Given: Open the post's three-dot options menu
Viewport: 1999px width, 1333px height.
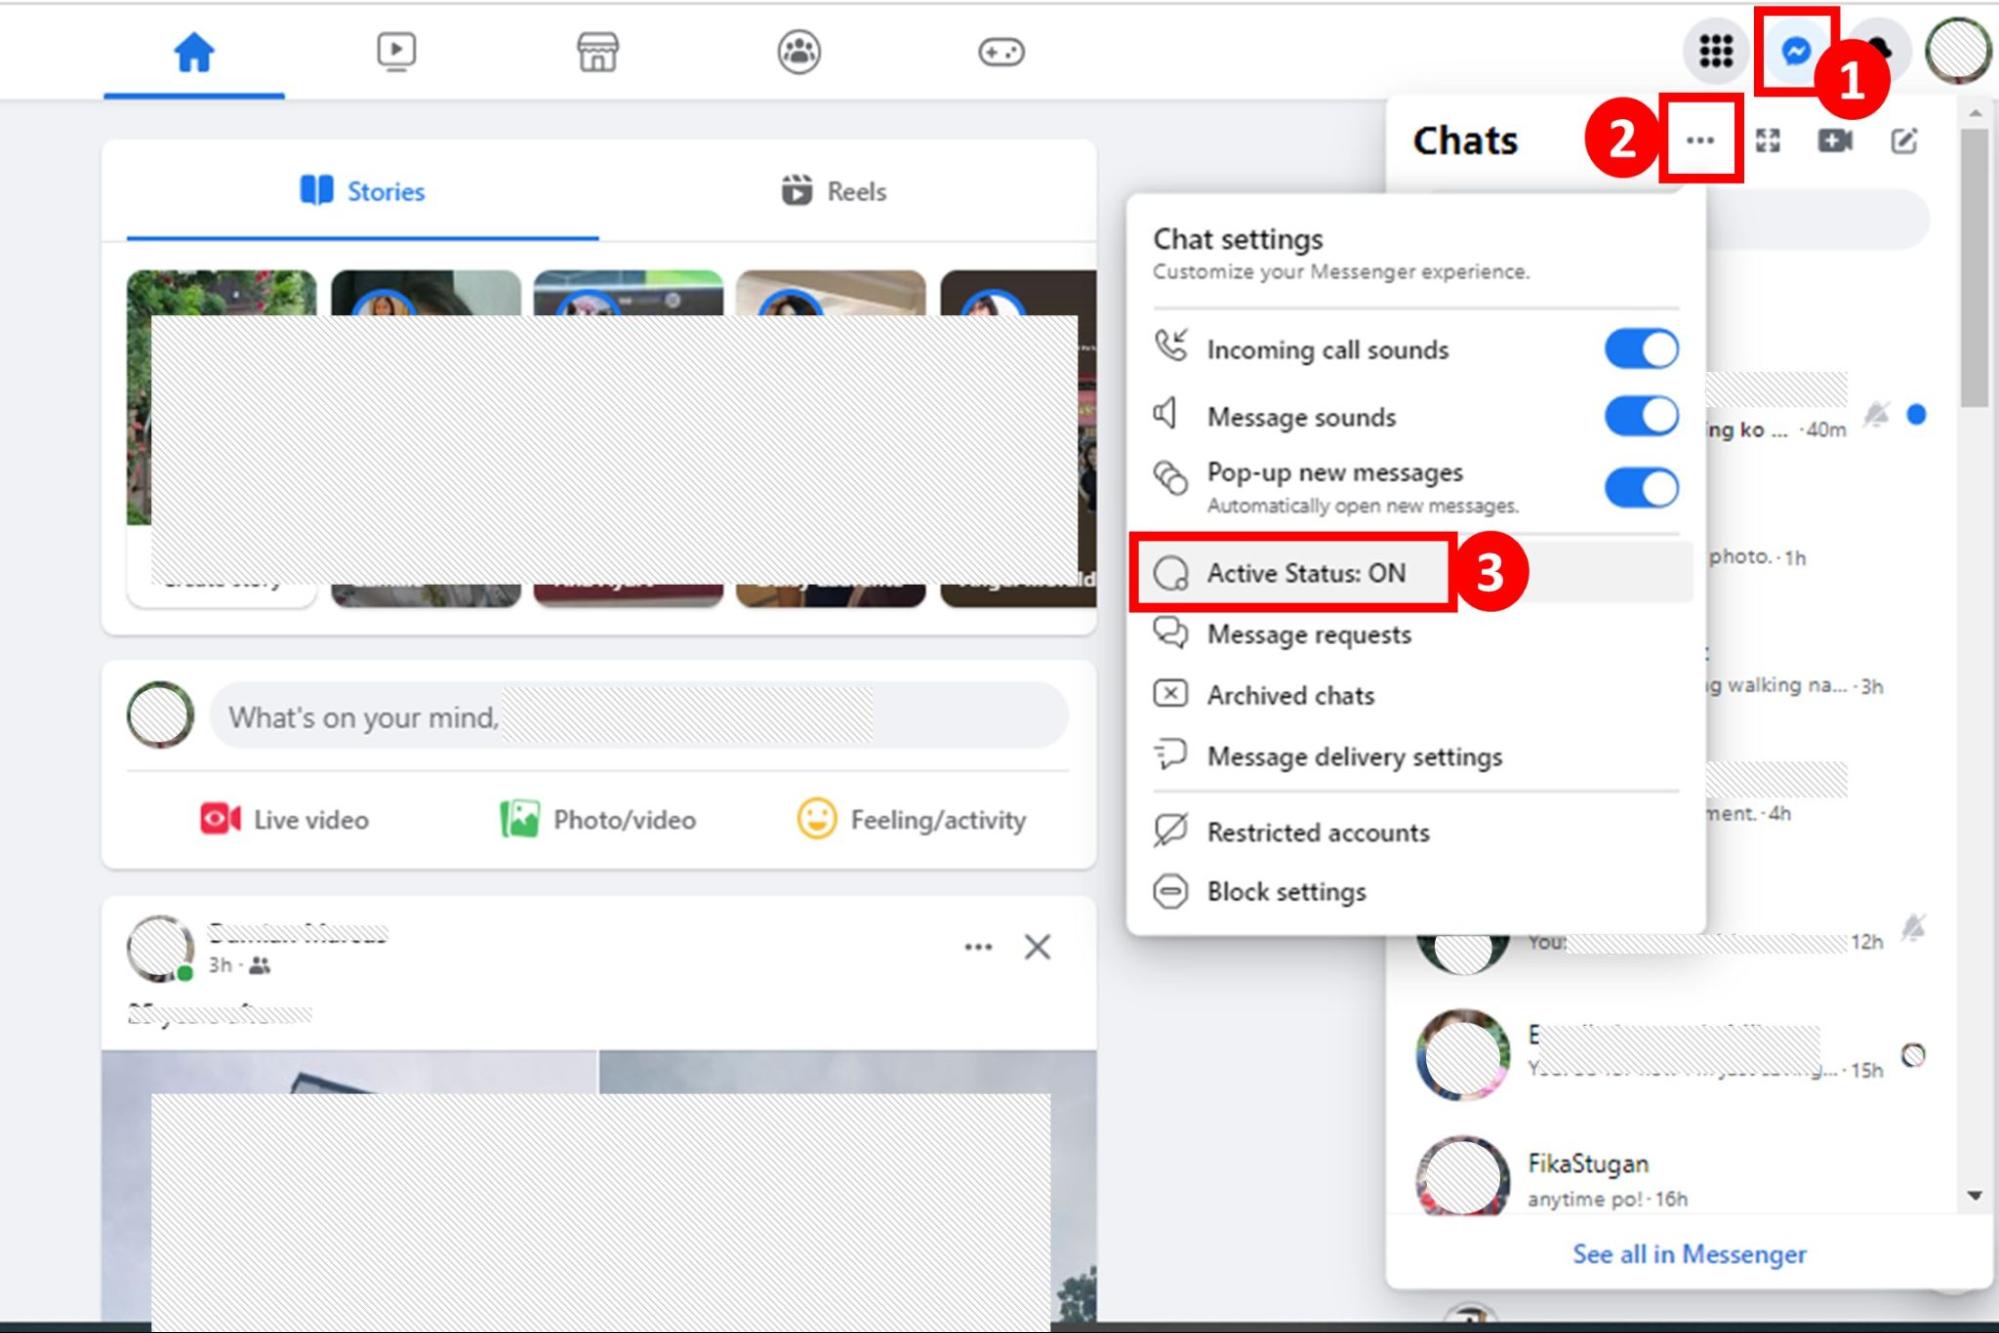Looking at the screenshot, I should coord(978,947).
